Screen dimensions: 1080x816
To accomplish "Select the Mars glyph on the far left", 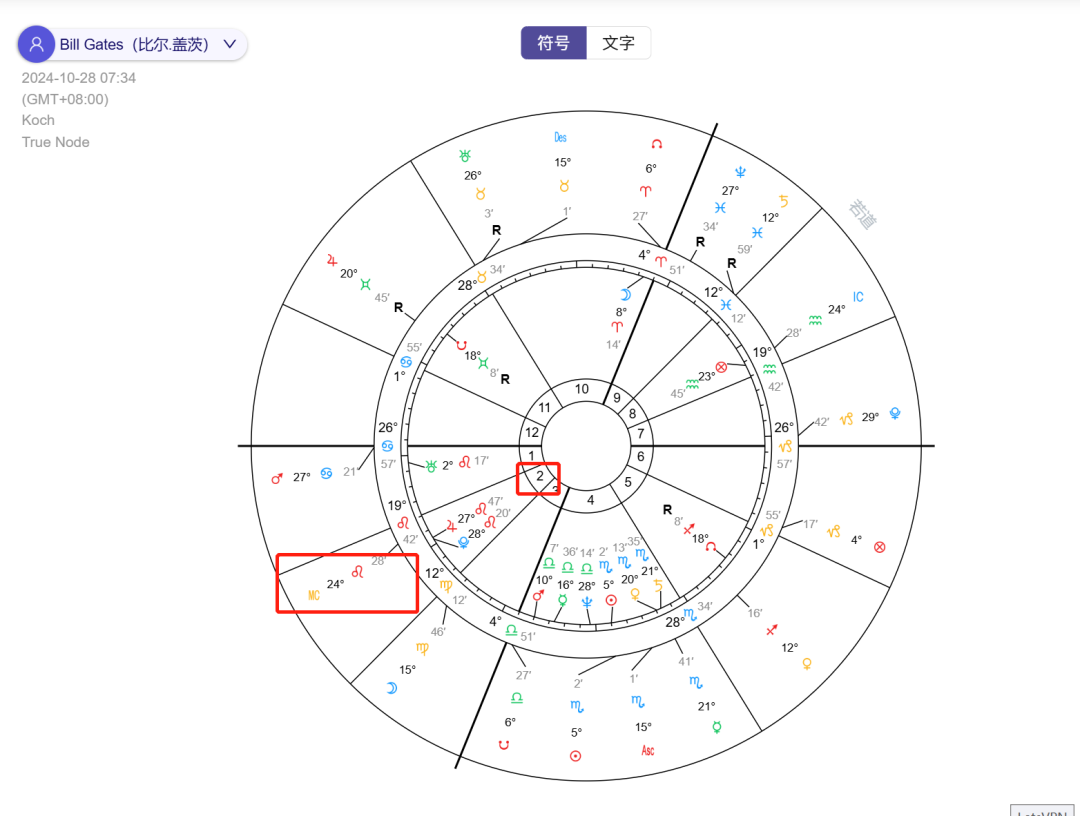I will point(277,479).
